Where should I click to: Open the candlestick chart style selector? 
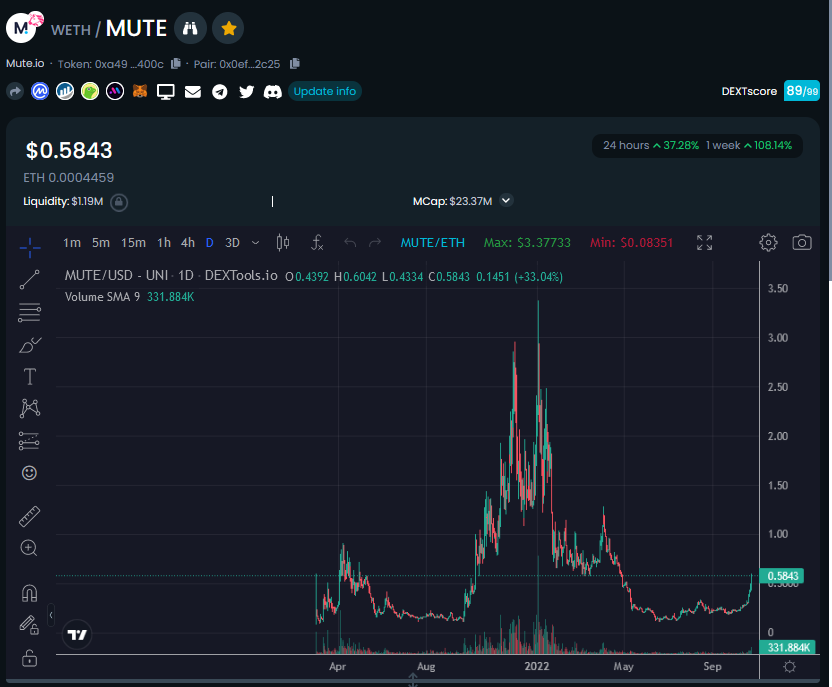[283, 243]
